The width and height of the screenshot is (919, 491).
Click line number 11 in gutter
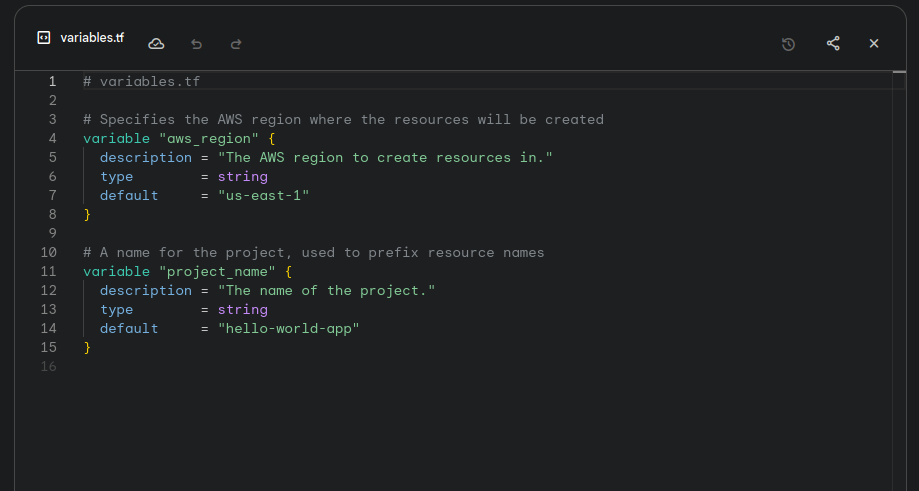pos(49,271)
